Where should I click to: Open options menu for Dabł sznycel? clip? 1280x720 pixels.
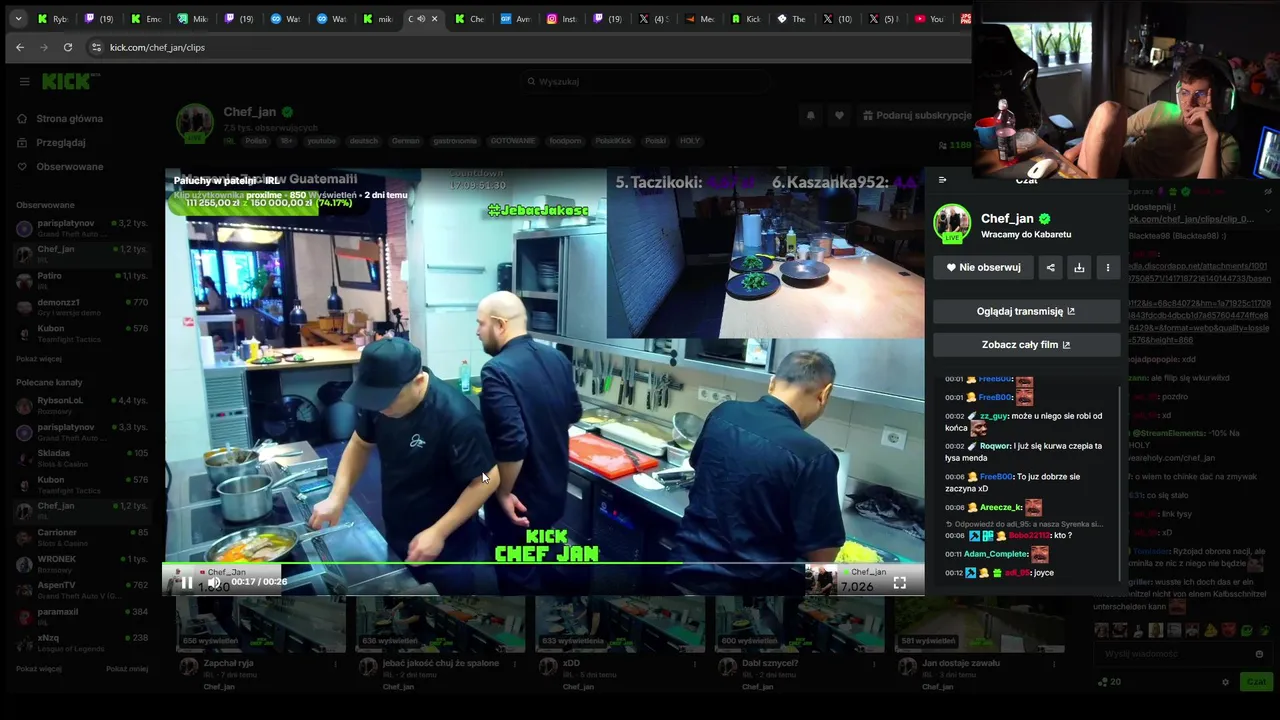point(874,663)
